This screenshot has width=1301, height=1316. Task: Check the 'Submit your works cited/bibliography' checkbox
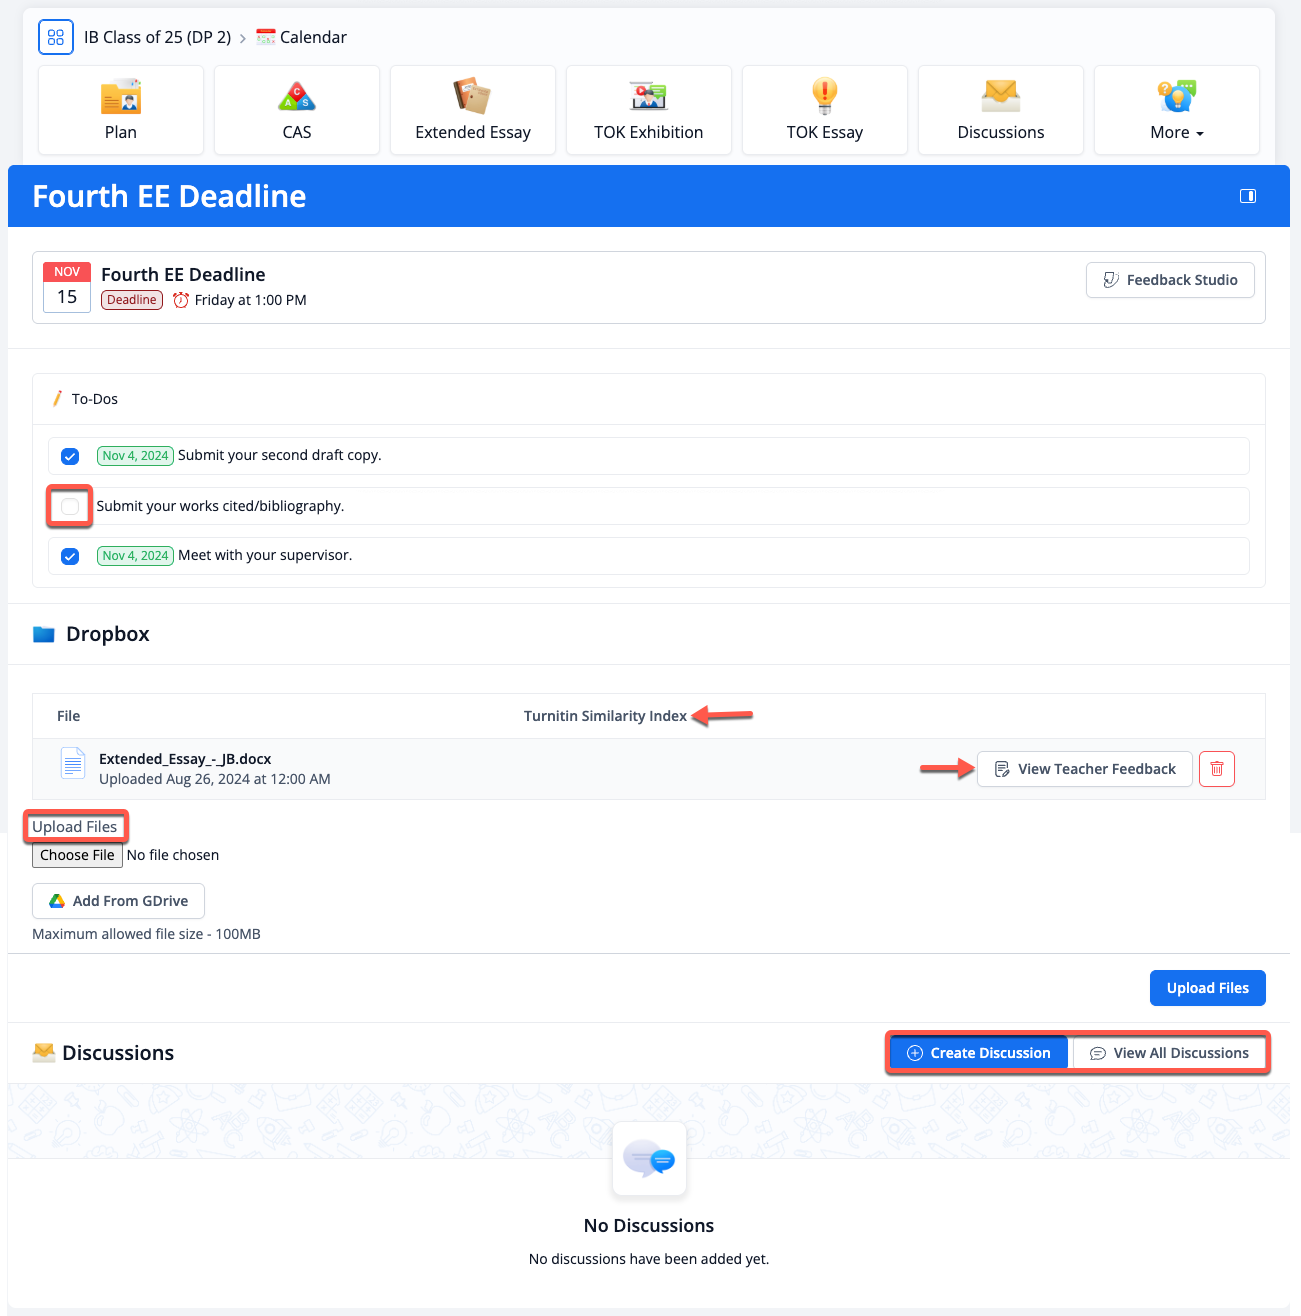click(70, 507)
